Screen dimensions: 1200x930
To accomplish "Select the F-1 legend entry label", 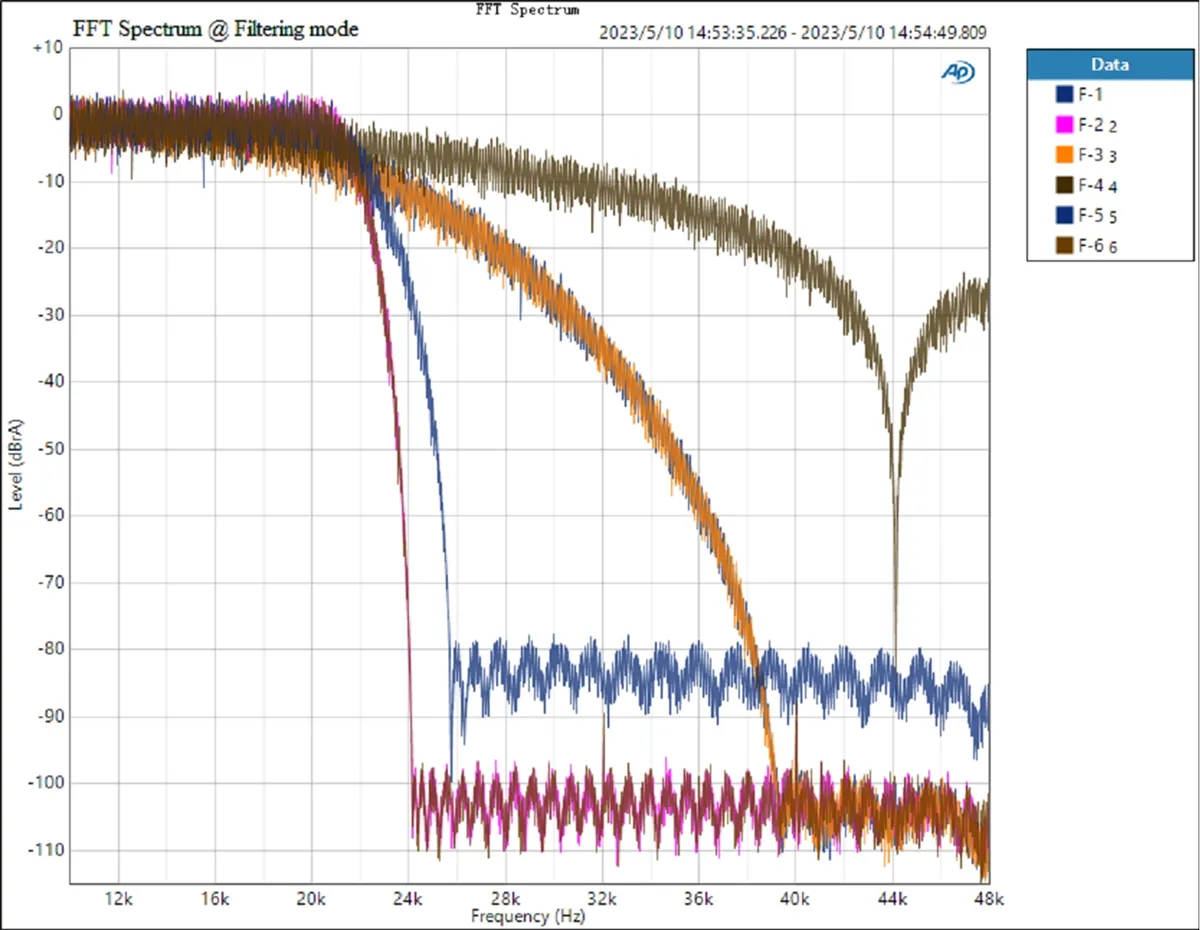I will (1091, 95).
